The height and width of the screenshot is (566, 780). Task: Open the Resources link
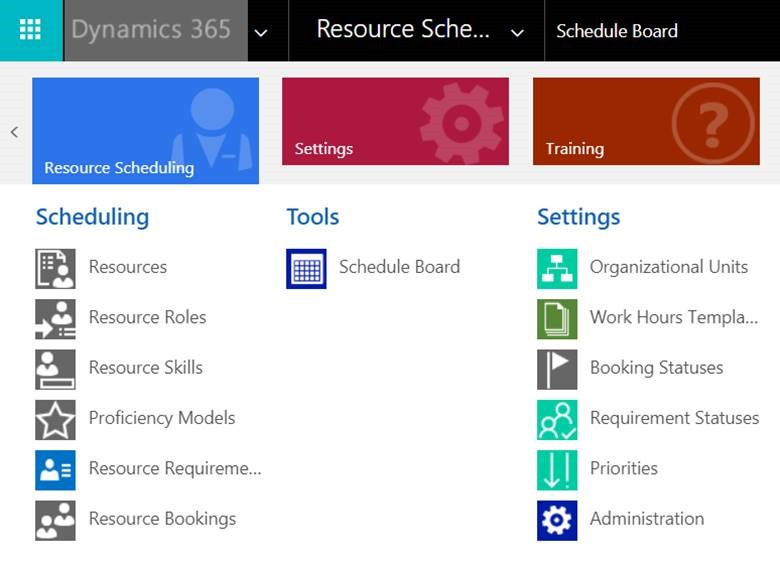pyautogui.click(x=128, y=267)
